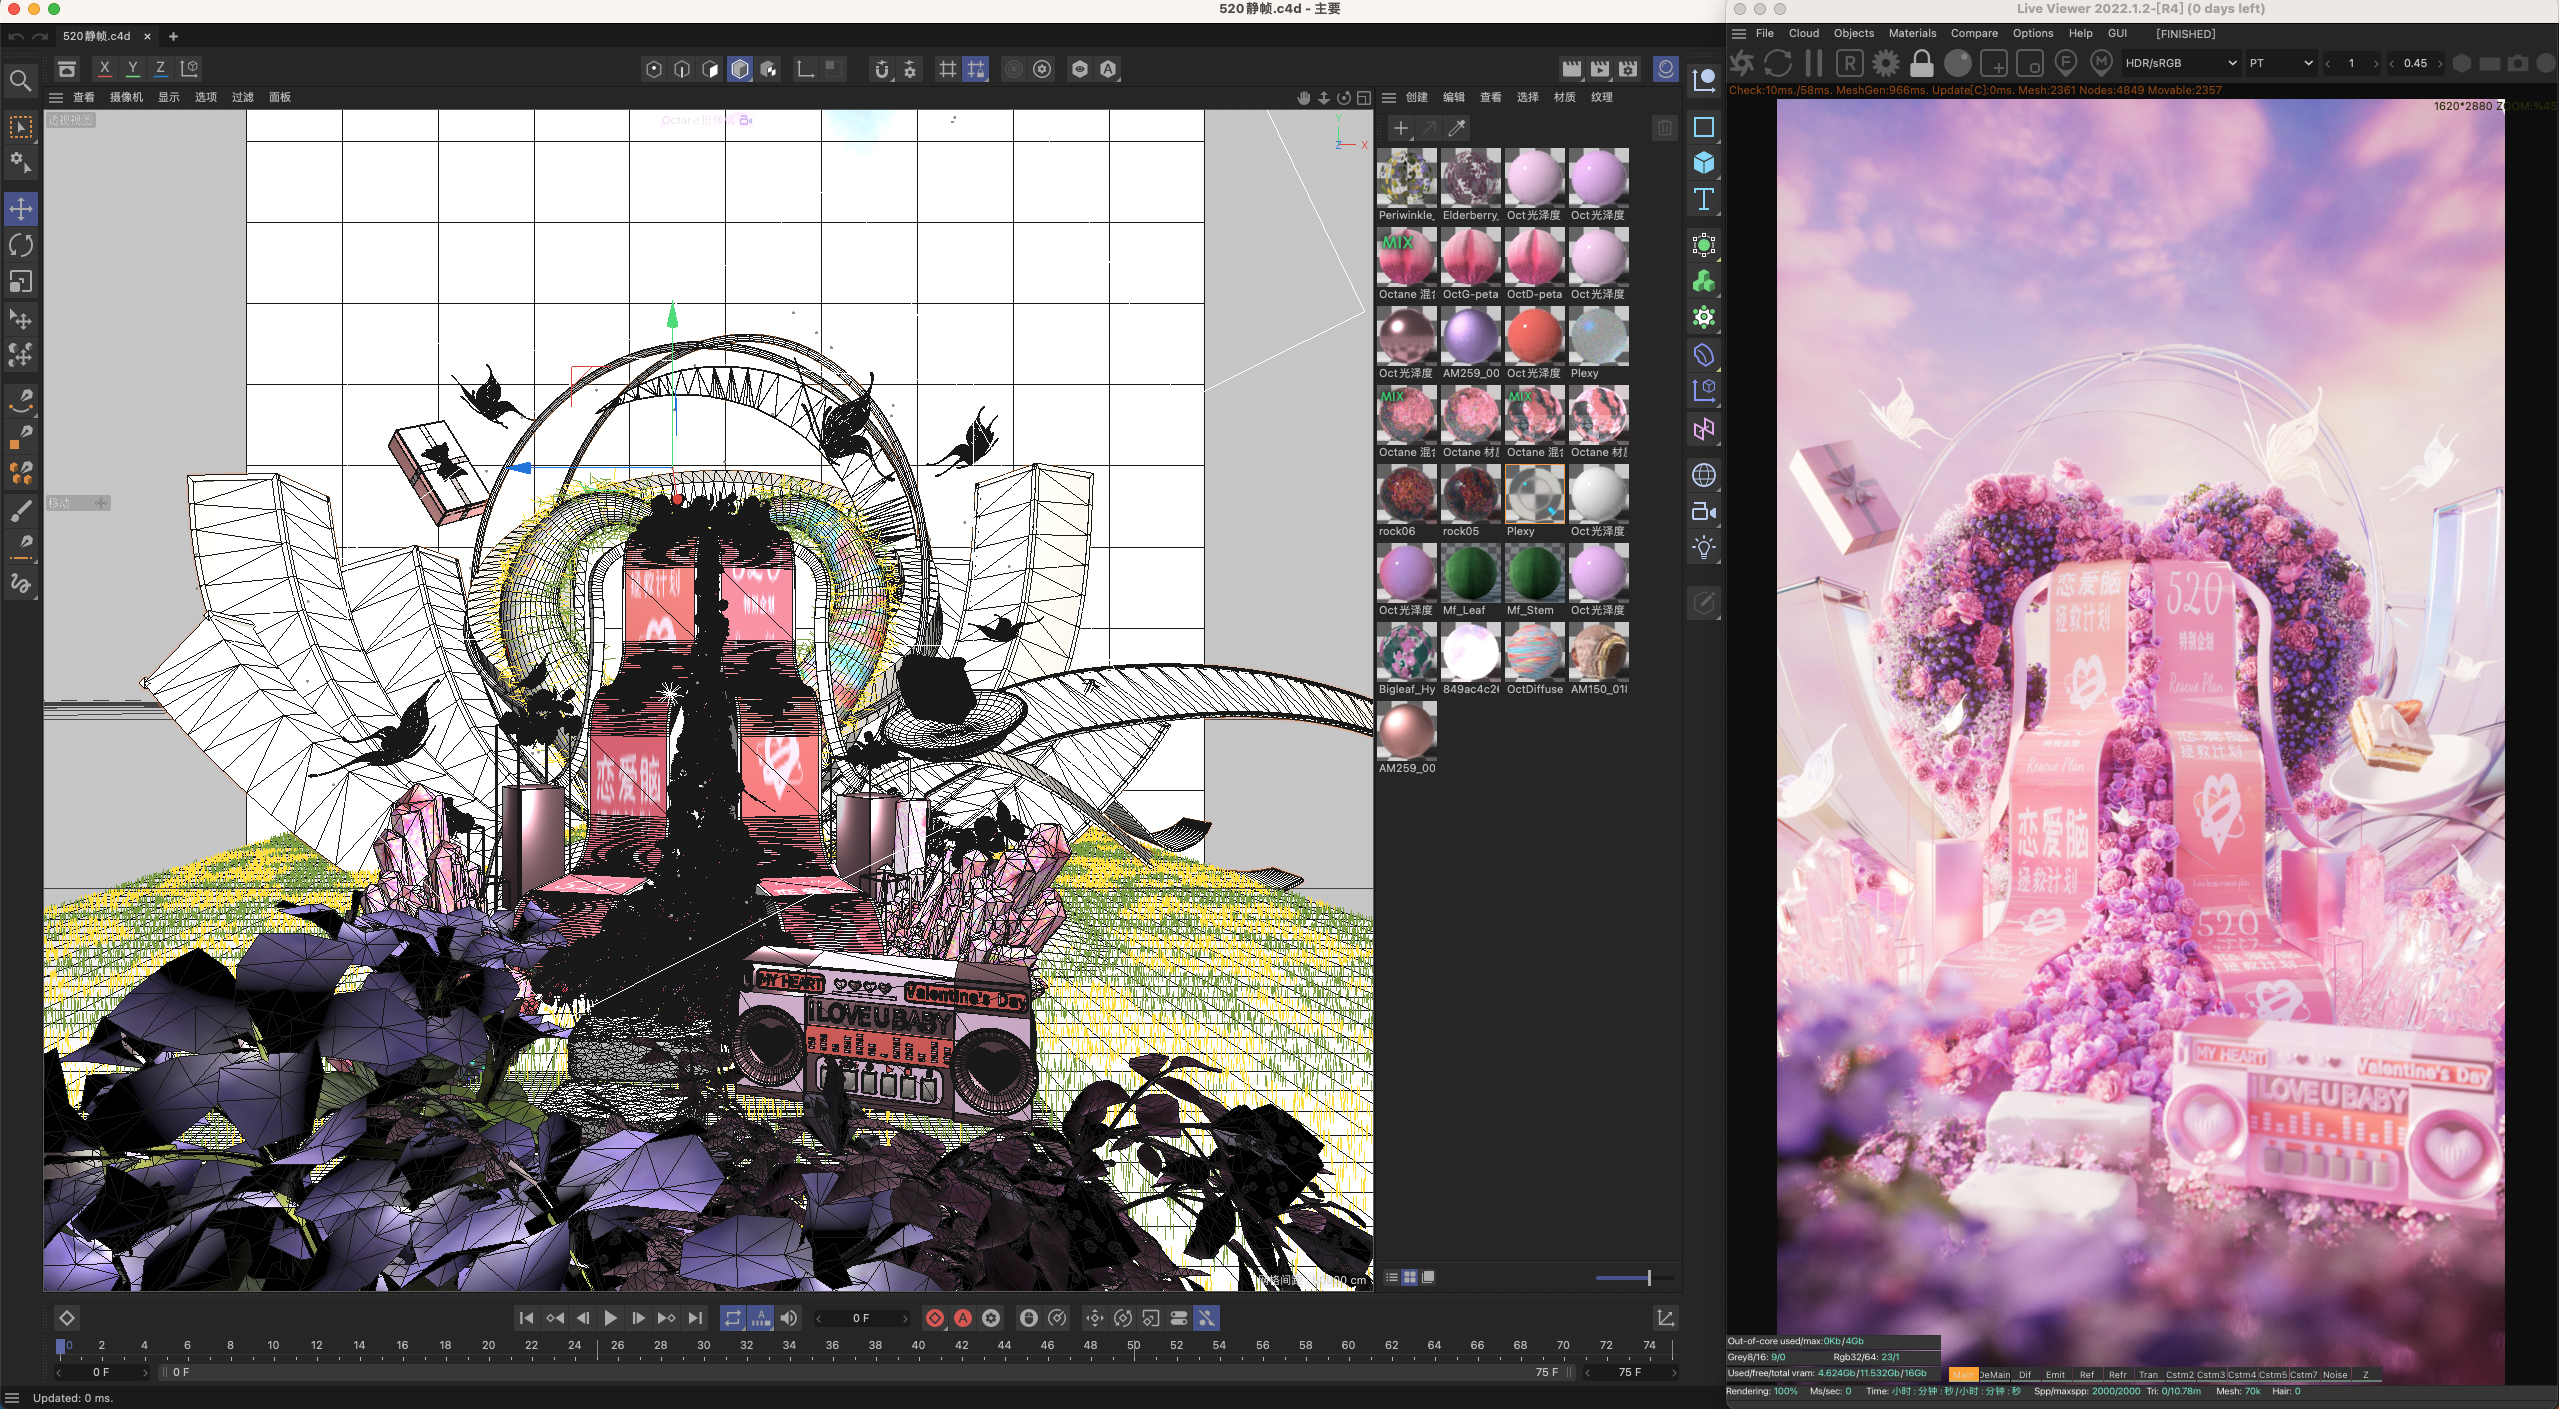Viewport: 2559px width, 1409px height.
Task: Select the Rotate tool in left toolbar
Action: pyautogui.click(x=21, y=245)
